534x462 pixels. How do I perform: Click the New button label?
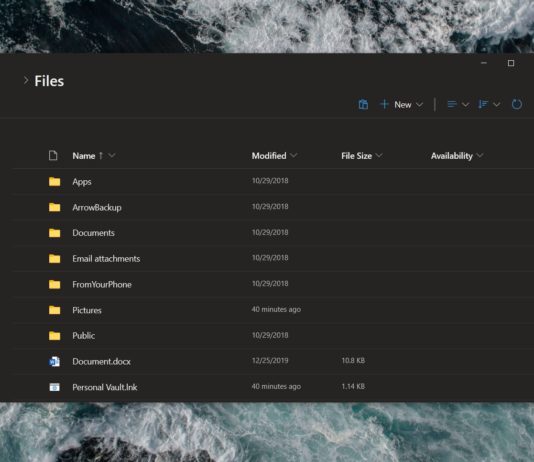click(x=403, y=105)
